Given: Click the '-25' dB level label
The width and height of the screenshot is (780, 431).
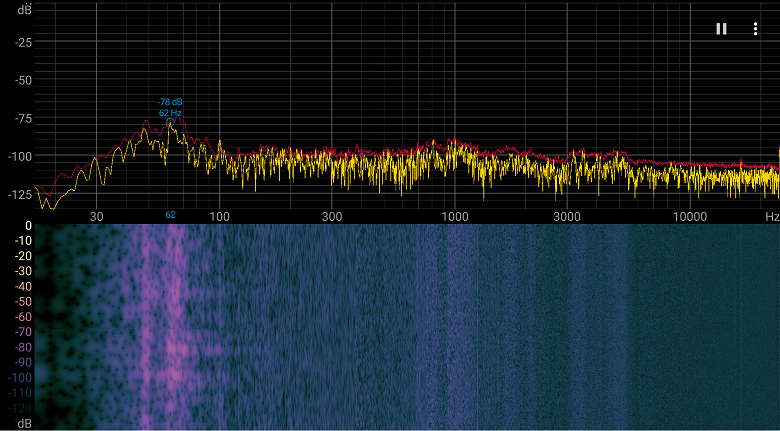Looking at the screenshot, I should click(23, 43).
